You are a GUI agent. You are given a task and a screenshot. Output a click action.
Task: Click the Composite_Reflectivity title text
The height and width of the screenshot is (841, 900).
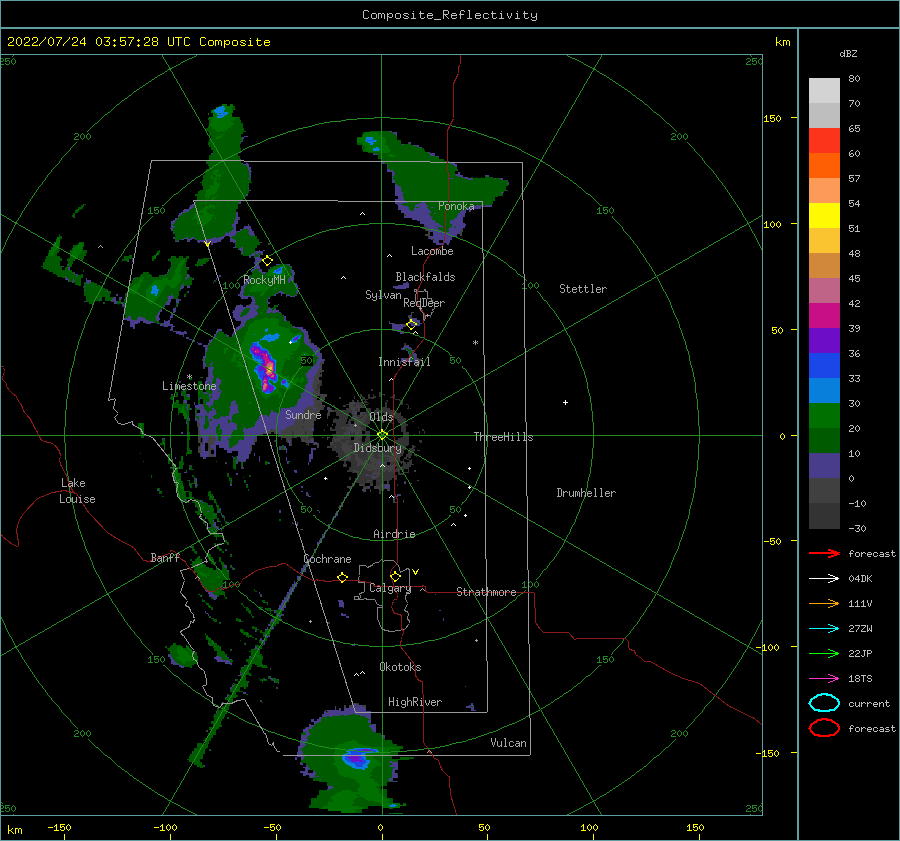(450, 15)
